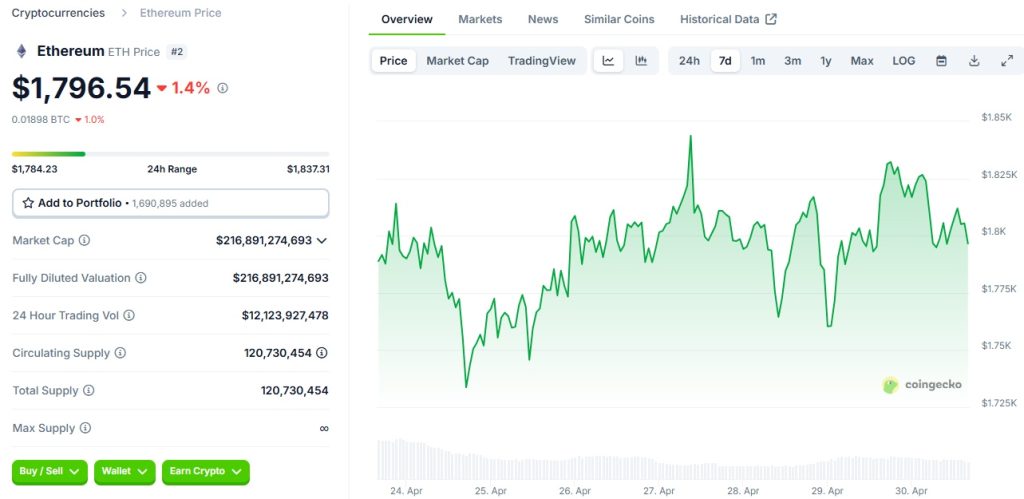Click the info icon next to 1.4% change
Screen dimensions: 1024x499
point(223,88)
